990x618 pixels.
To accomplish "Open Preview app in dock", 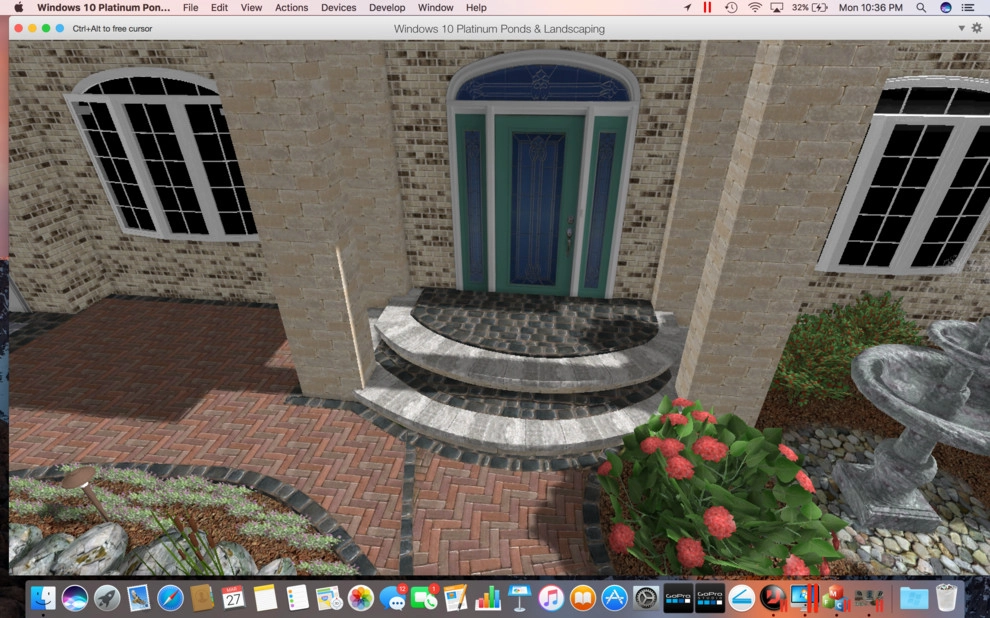I will click(138, 597).
